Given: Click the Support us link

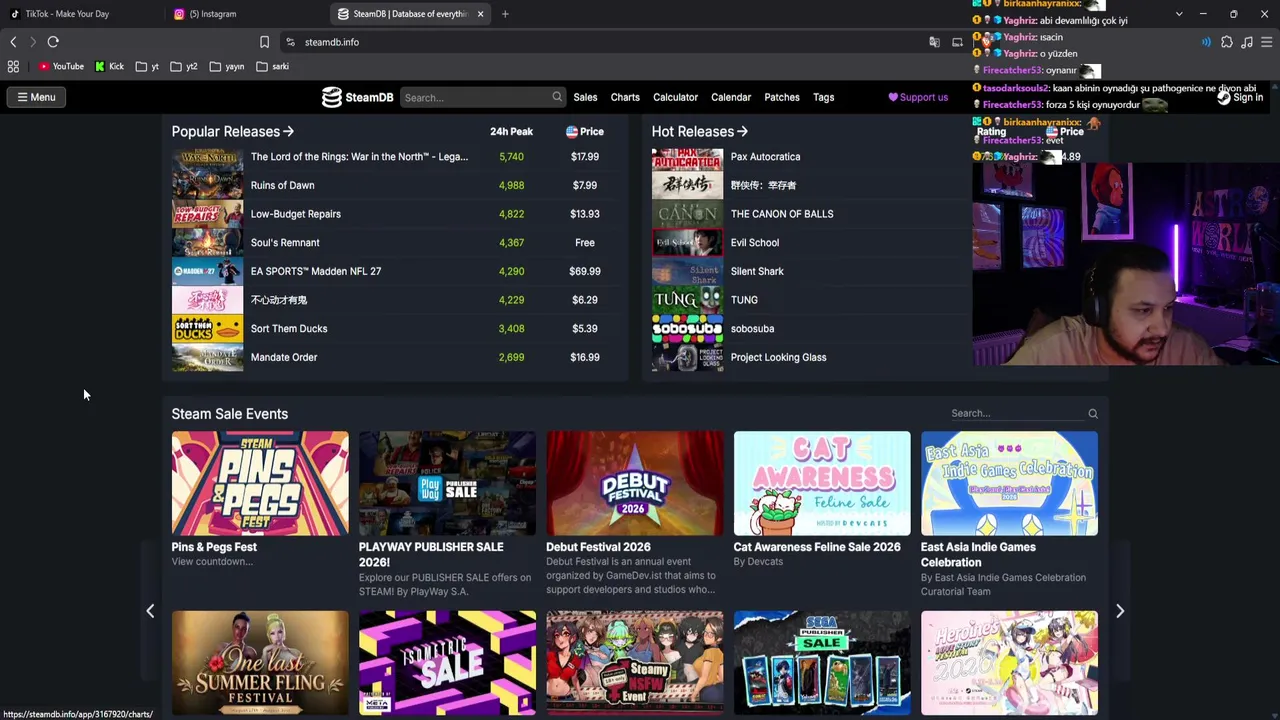Looking at the screenshot, I should tap(918, 97).
